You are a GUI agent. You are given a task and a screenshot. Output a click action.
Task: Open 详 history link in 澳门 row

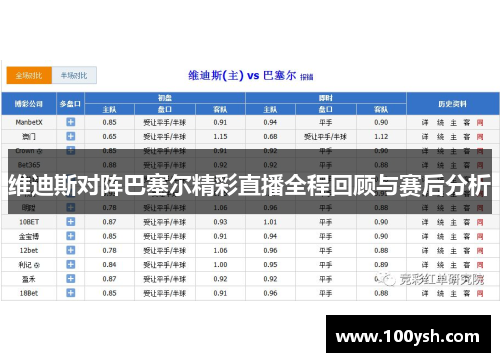coord(425,137)
